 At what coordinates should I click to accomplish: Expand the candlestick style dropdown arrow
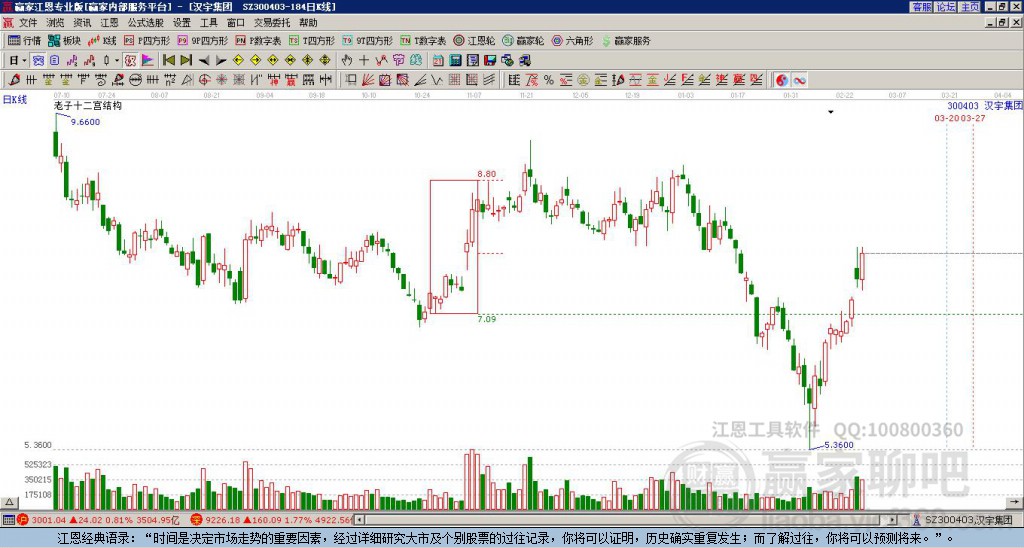click(x=117, y=61)
